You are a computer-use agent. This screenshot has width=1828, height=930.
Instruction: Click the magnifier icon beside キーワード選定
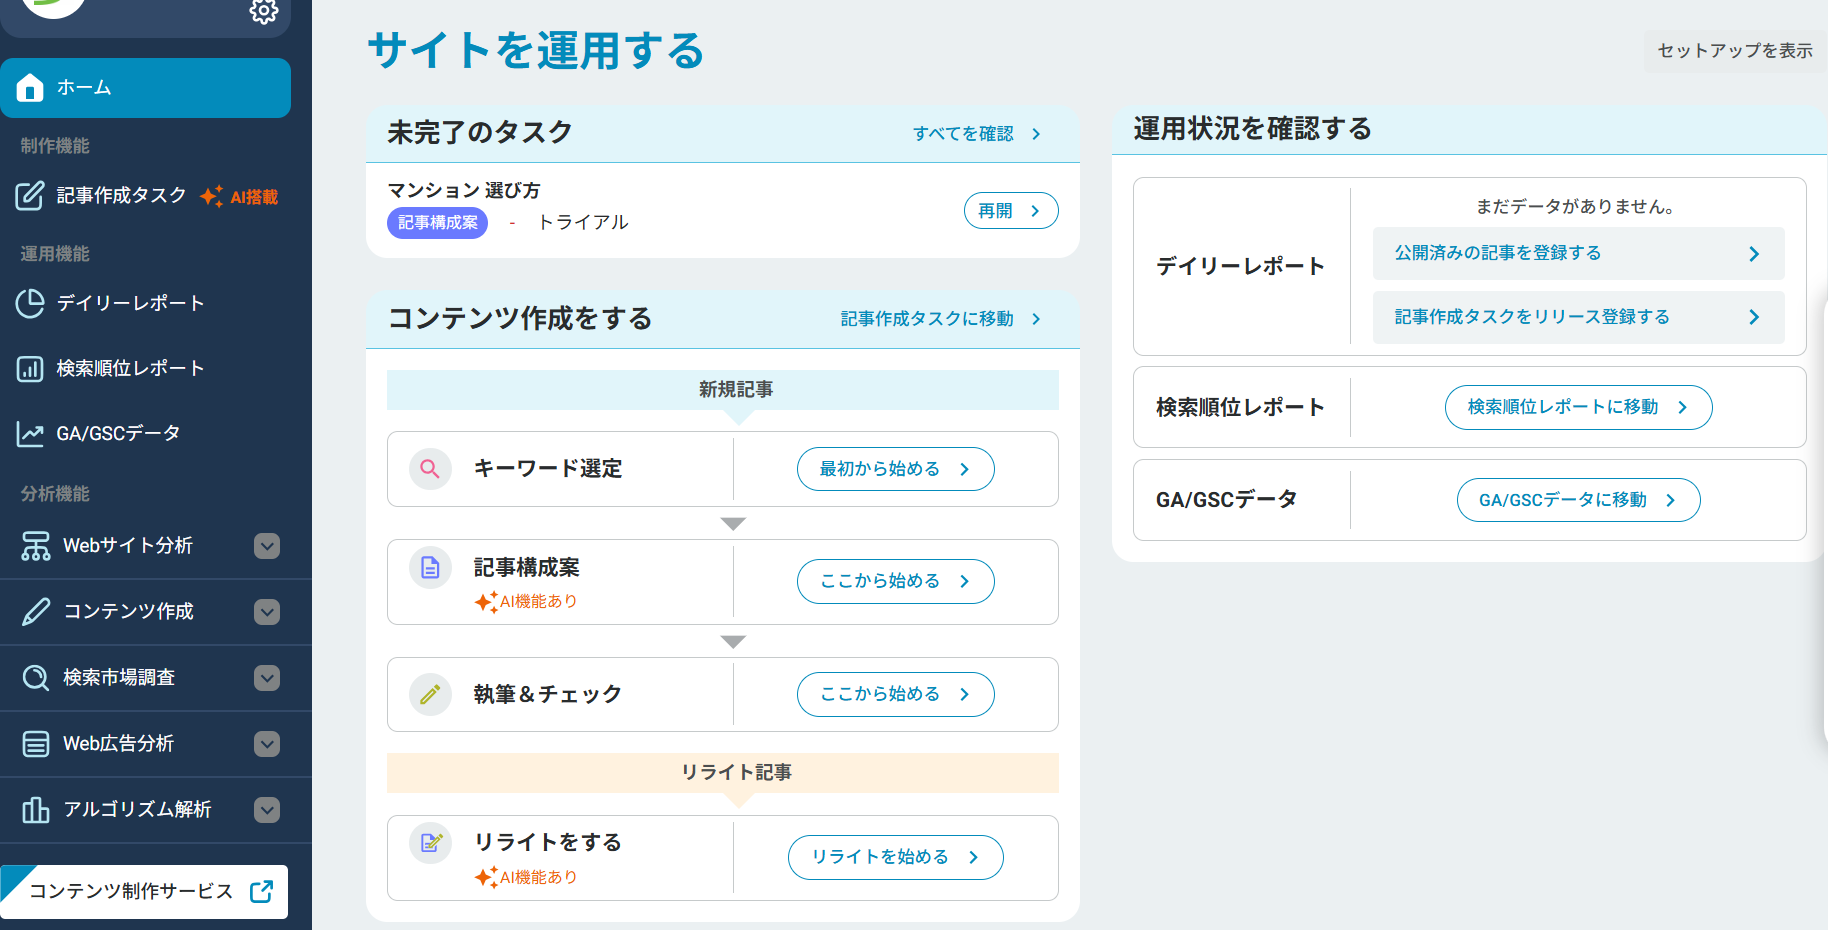430,469
